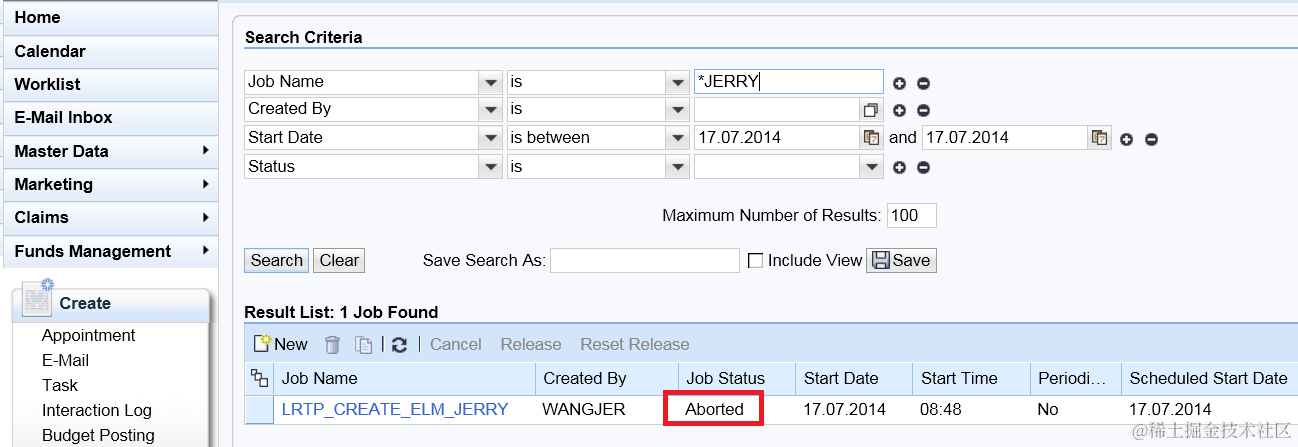Open Funds Management navigation item
This screenshot has width=1298, height=447.
pos(110,251)
